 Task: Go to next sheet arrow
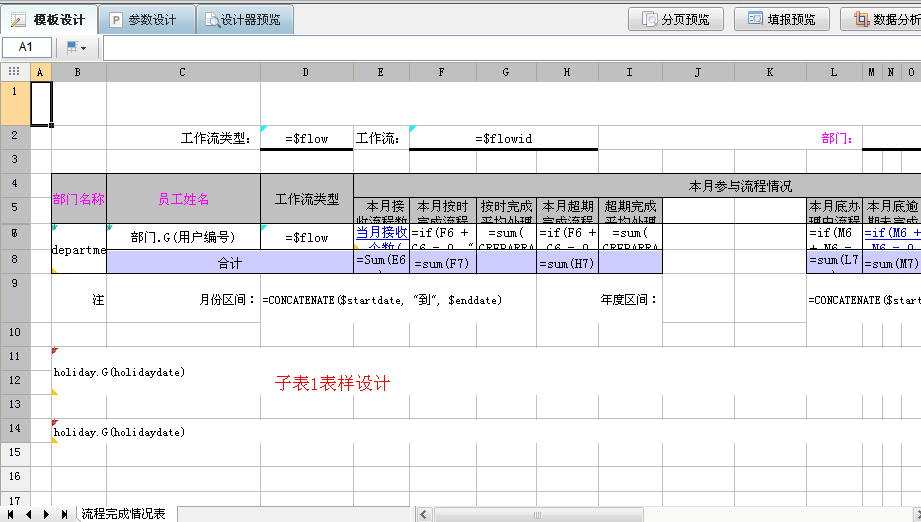point(46,514)
